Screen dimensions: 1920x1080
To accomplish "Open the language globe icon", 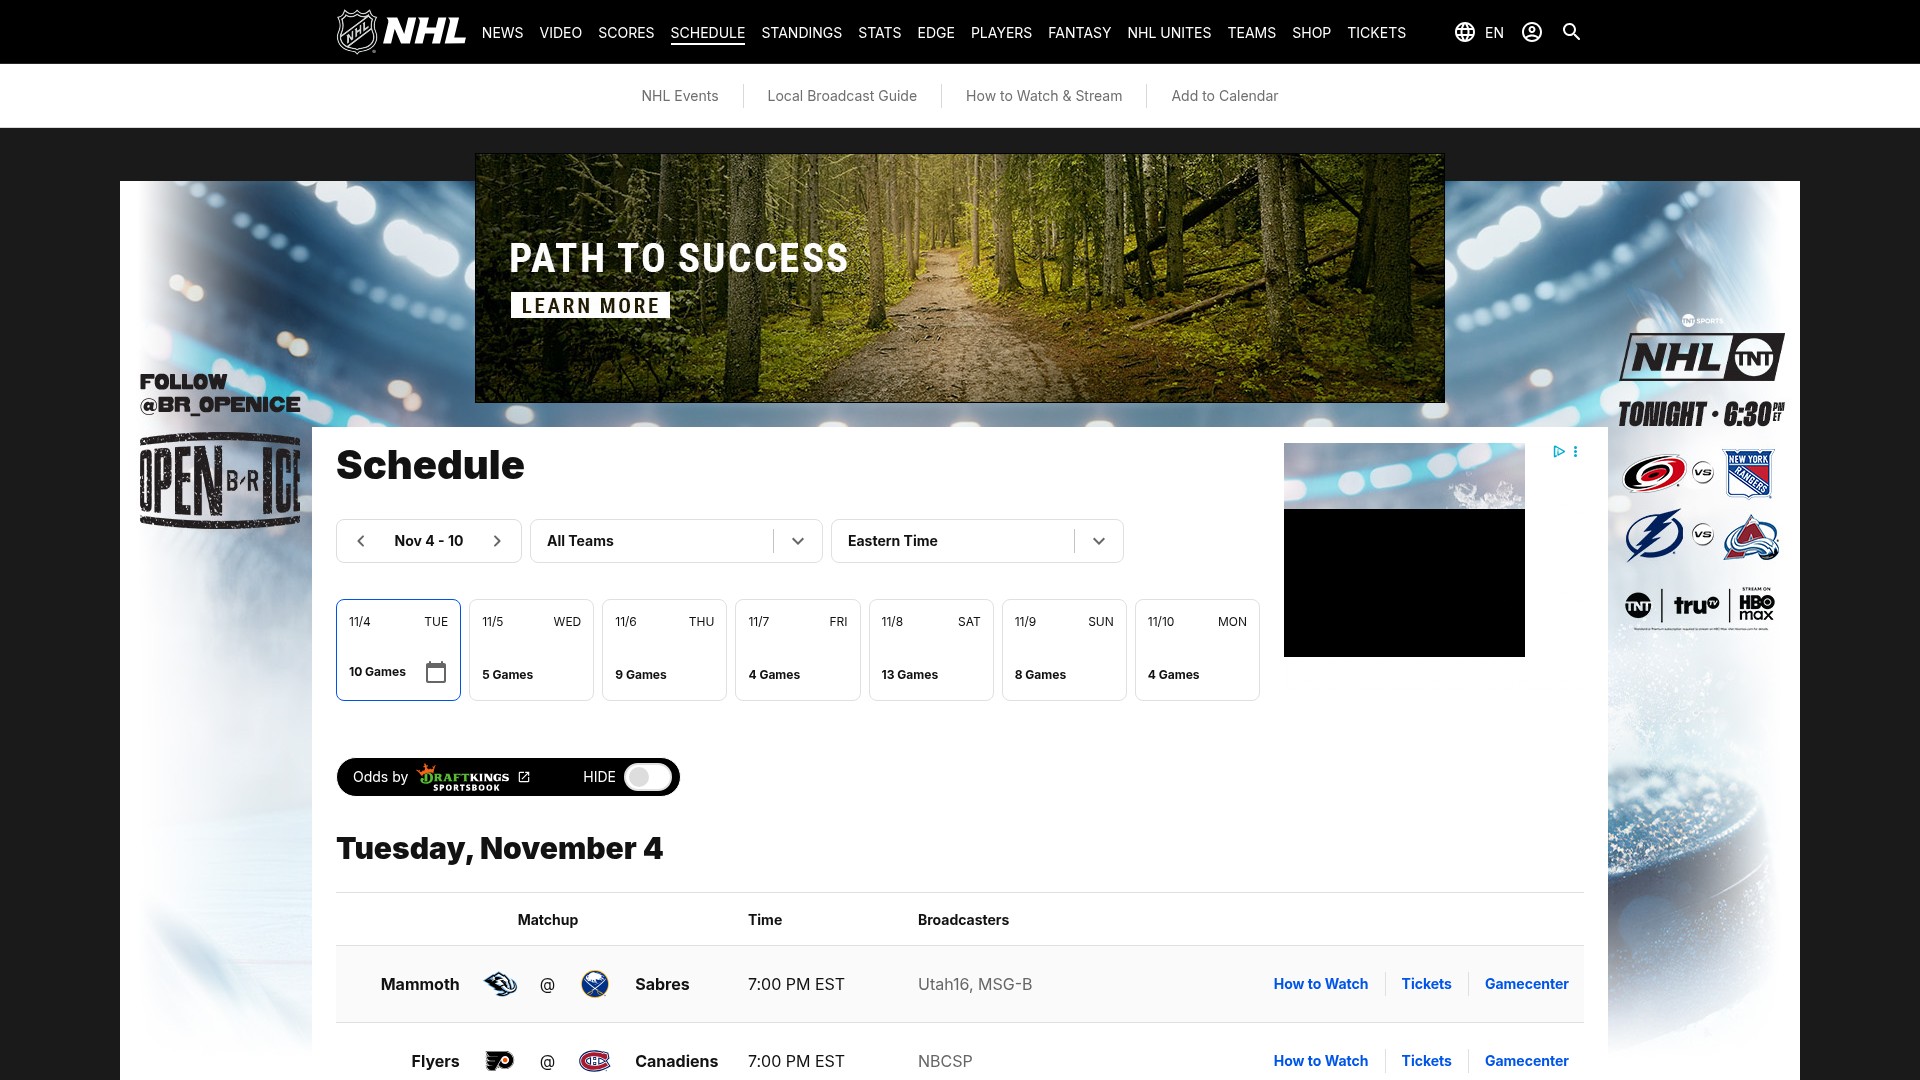I will [x=1465, y=32].
